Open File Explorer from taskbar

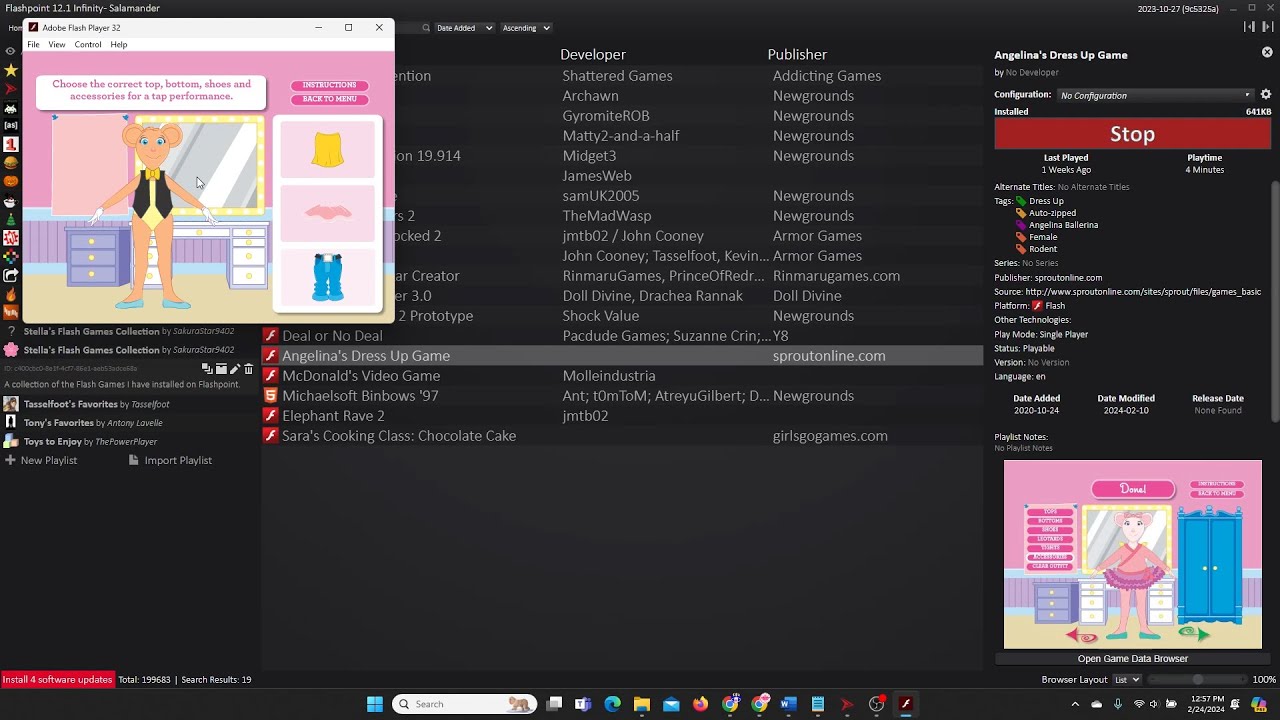pos(642,704)
